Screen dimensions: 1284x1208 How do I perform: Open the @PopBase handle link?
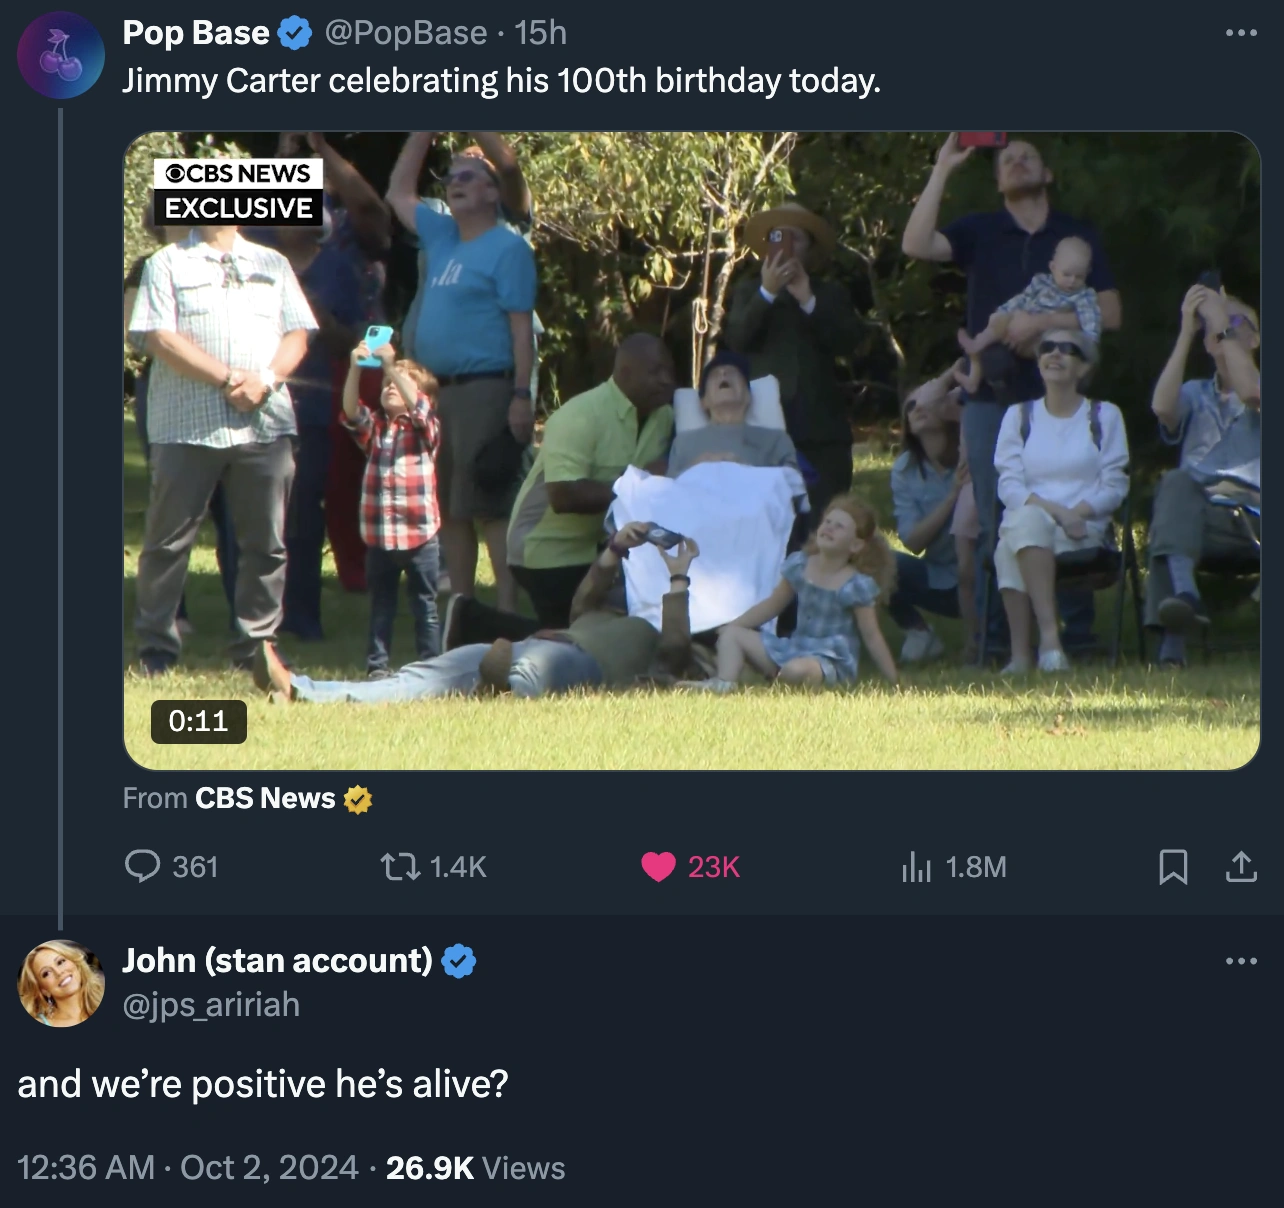pyautogui.click(x=406, y=33)
